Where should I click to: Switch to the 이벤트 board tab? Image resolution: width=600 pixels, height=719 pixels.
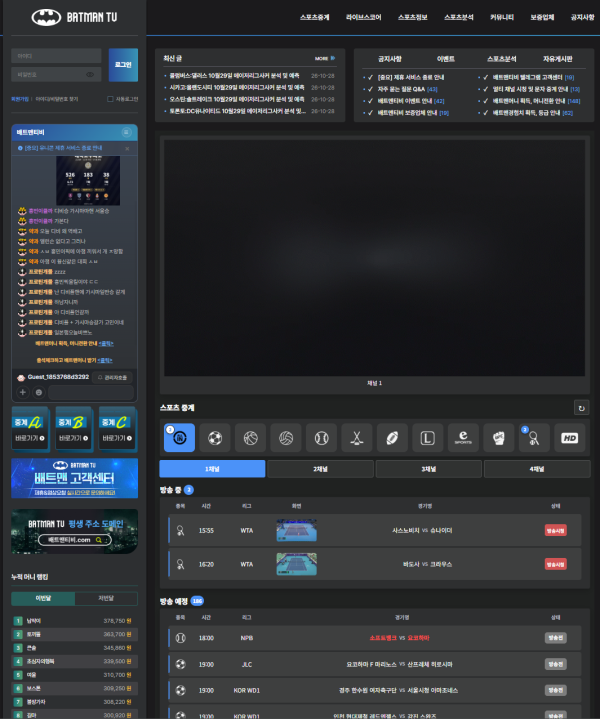[445, 59]
